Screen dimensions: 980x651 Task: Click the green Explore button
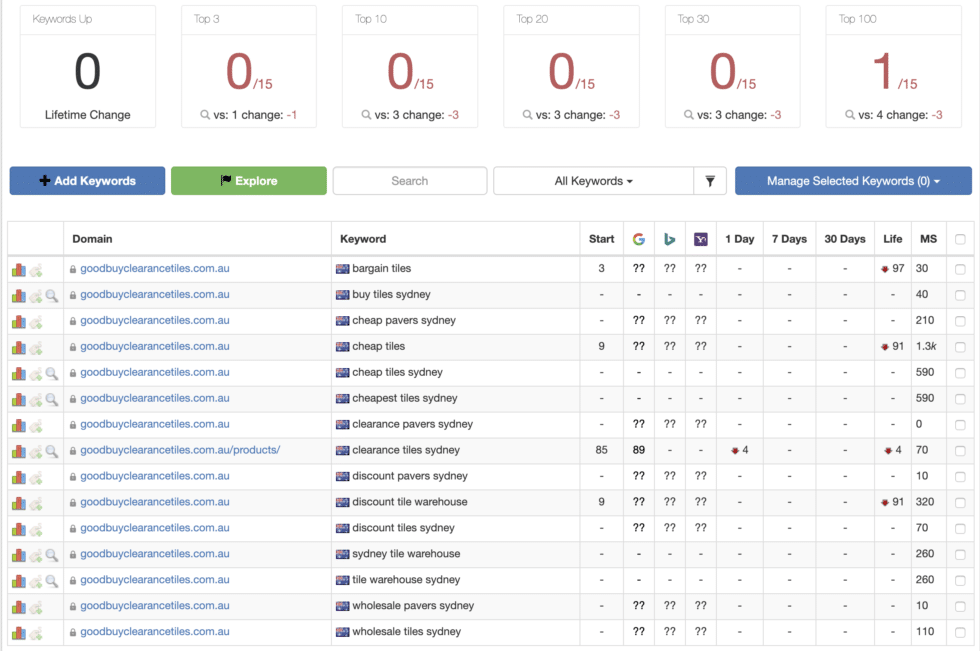click(249, 181)
